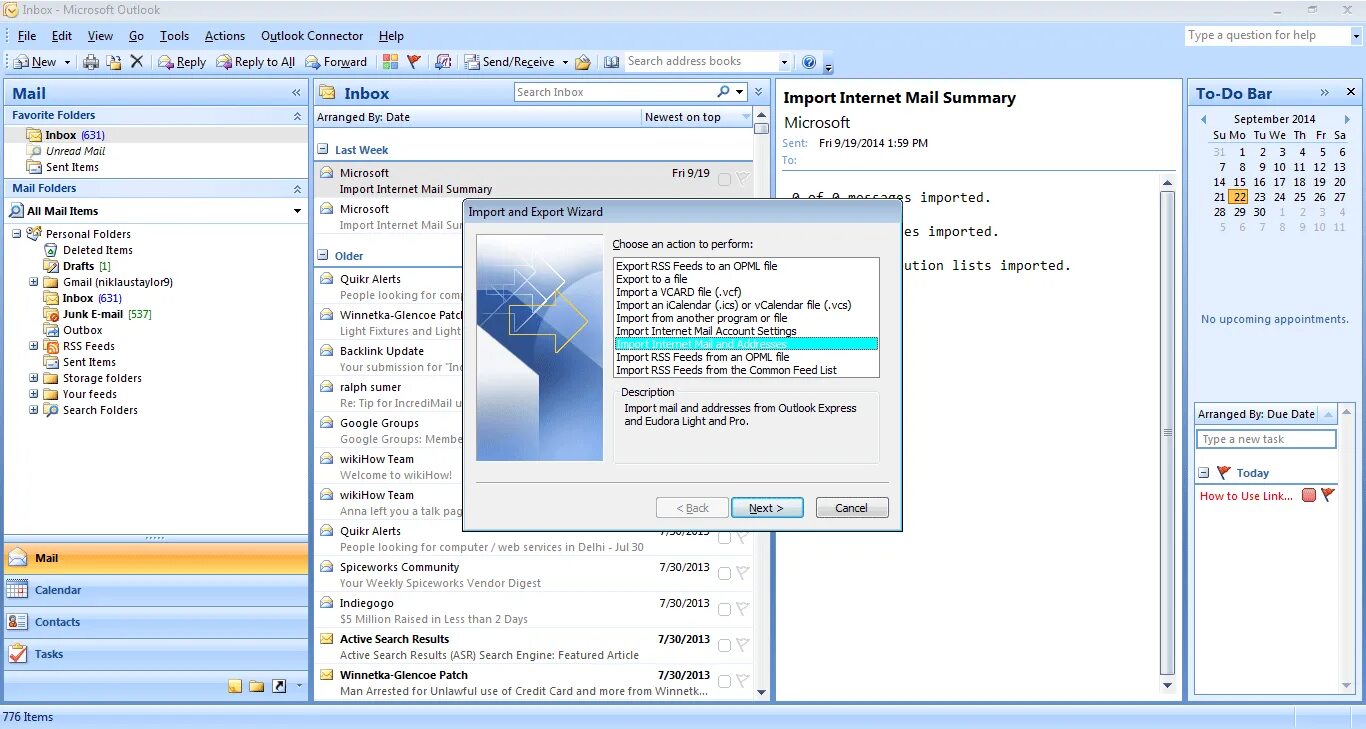Open Shortcuts icon in navigation pane
The width and height of the screenshot is (1366, 729).
click(279, 686)
